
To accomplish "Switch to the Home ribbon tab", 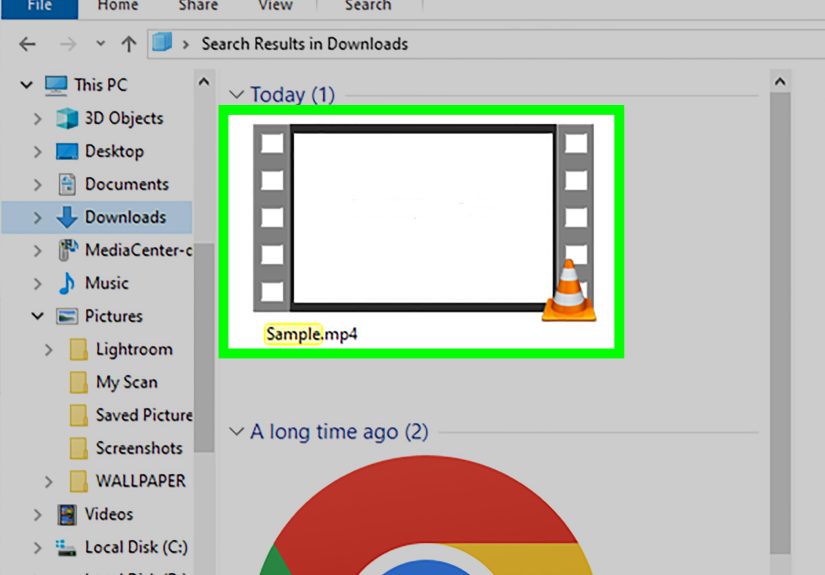I will pyautogui.click(x=118, y=6).
